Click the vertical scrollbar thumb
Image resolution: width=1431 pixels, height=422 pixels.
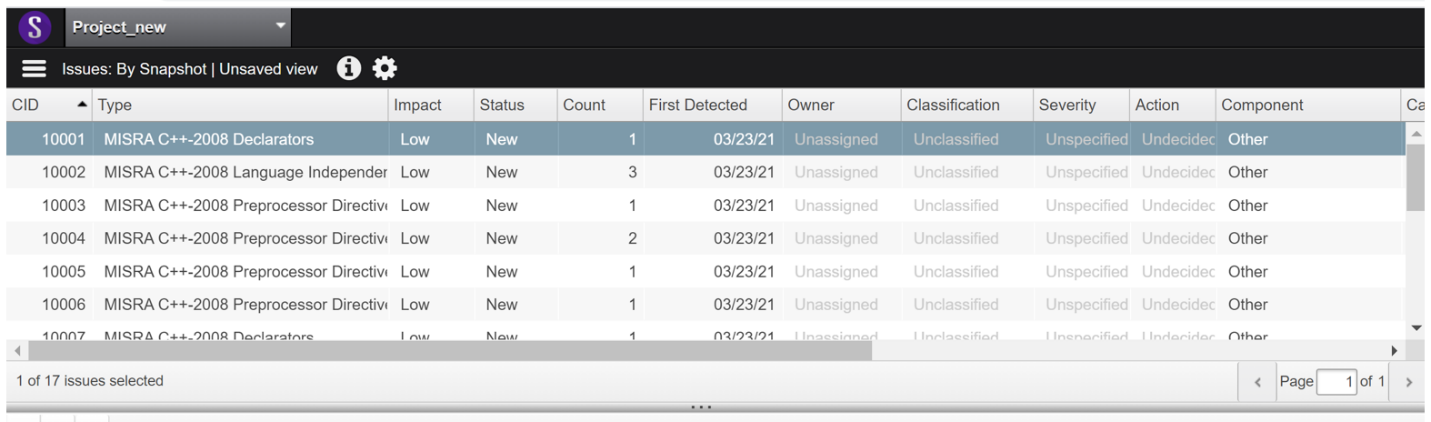(1415, 177)
